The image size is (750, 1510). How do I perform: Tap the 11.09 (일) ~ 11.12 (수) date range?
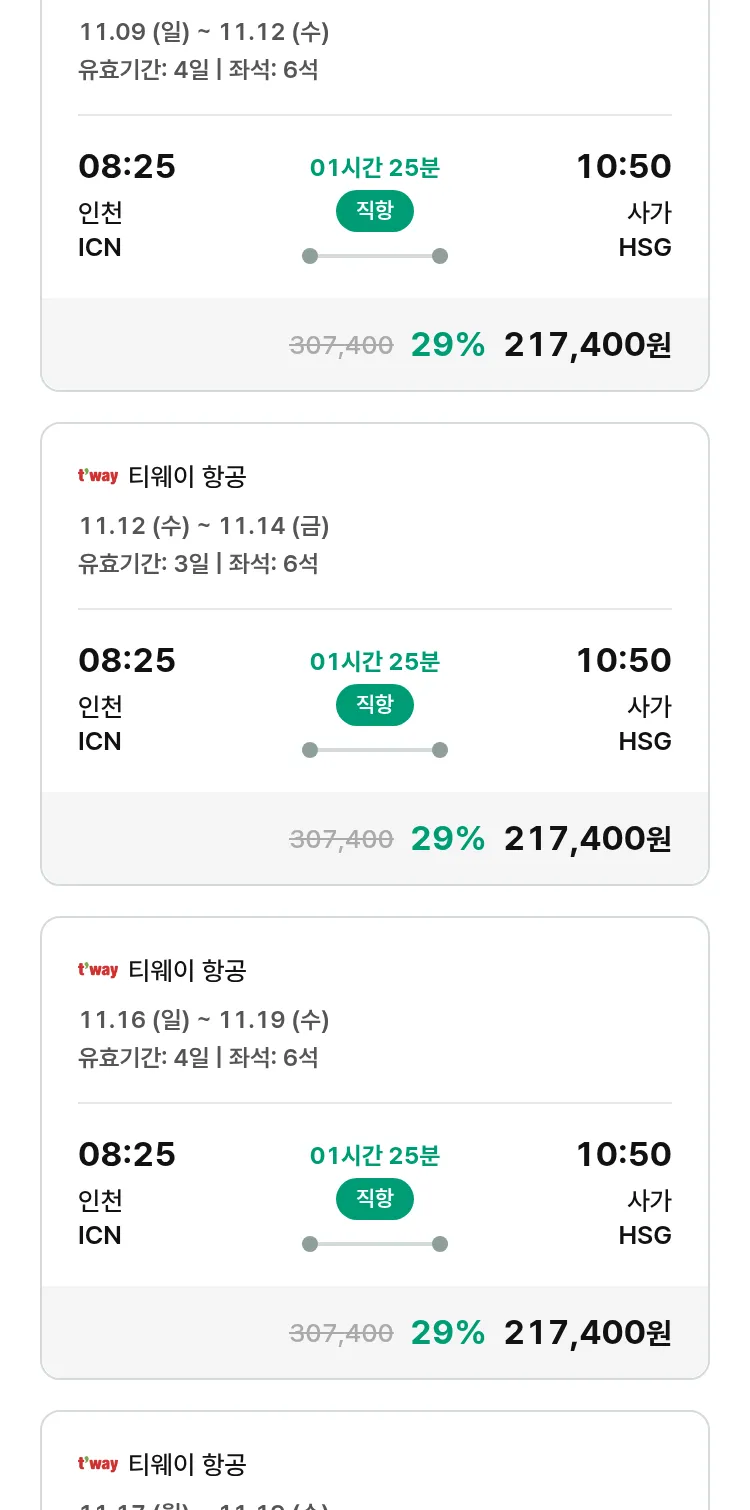tap(204, 32)
